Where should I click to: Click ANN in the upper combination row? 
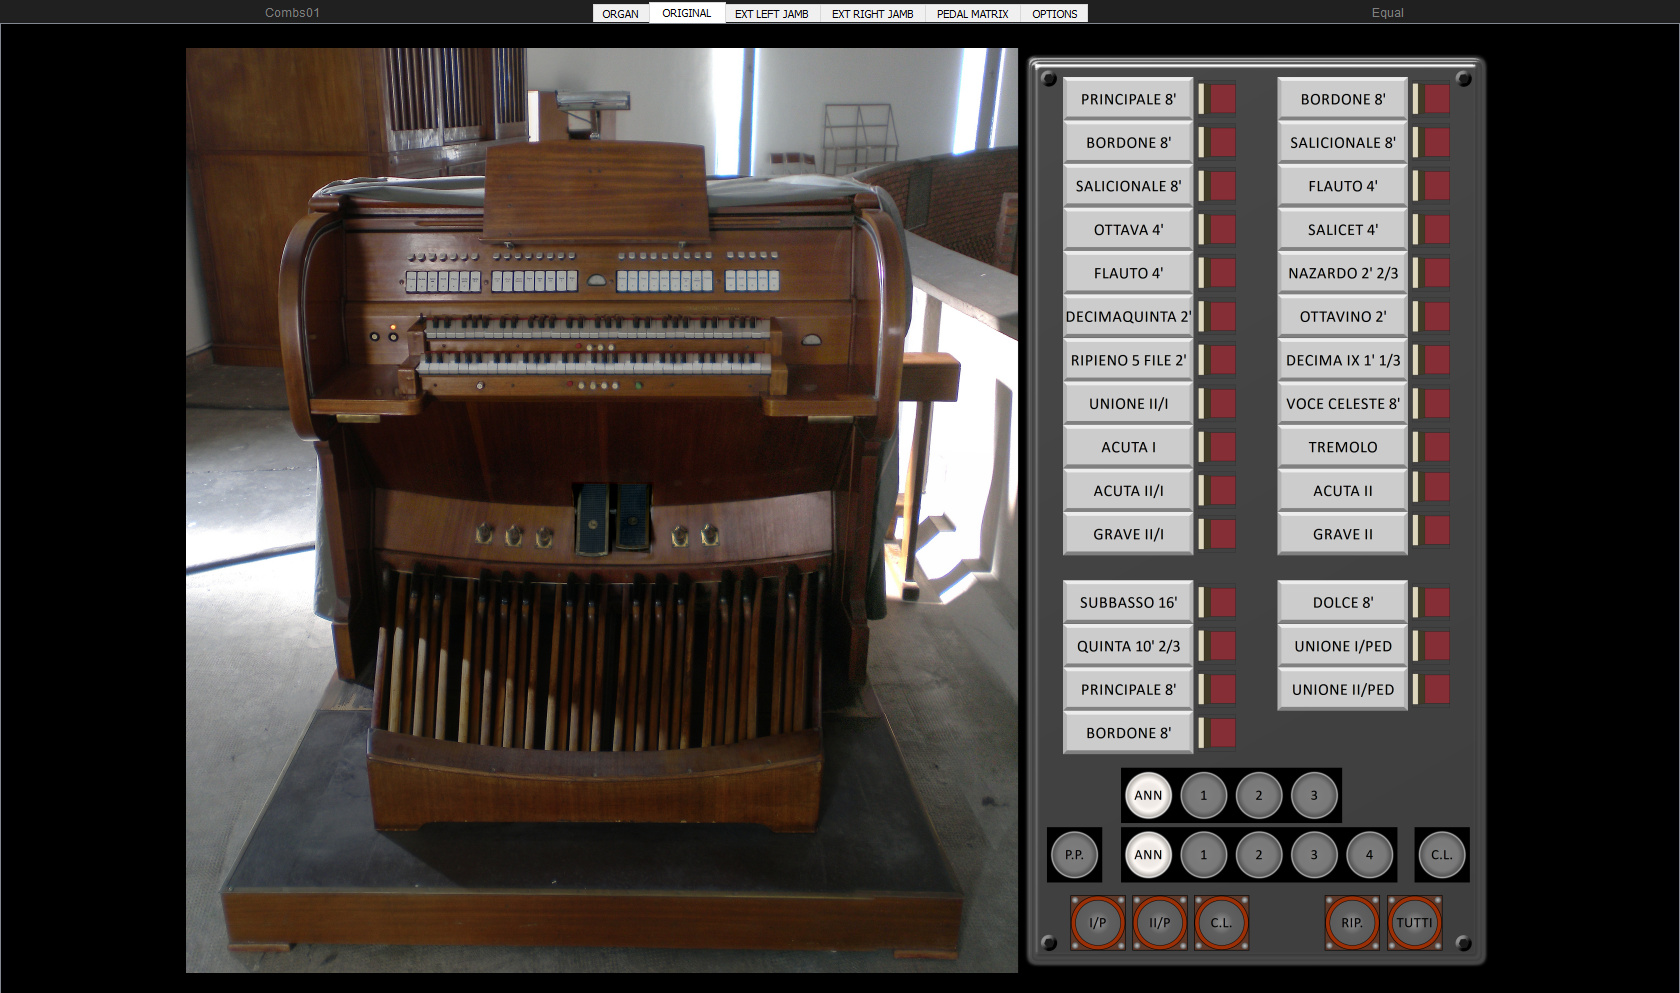1148,795
